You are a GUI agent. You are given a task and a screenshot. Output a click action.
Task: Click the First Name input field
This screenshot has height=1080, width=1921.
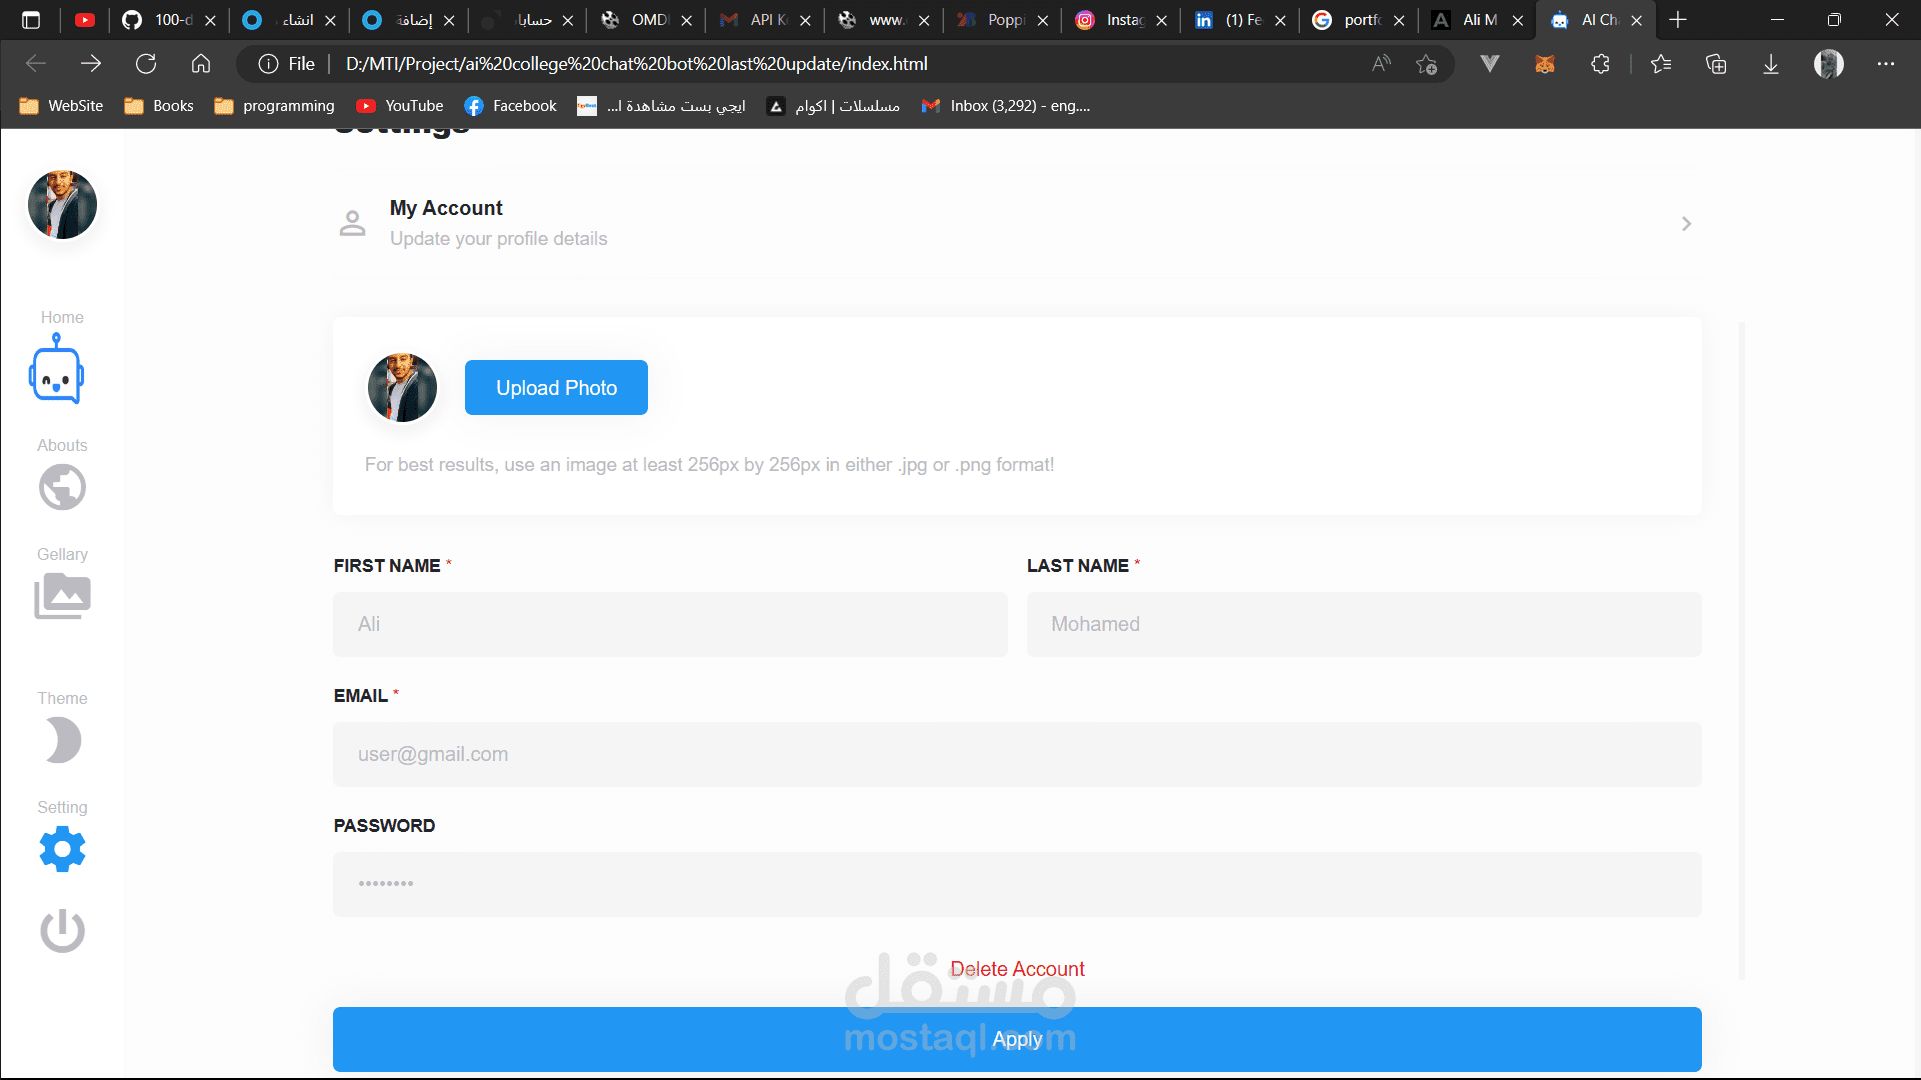pyautogui.click(x=670, y=624)
